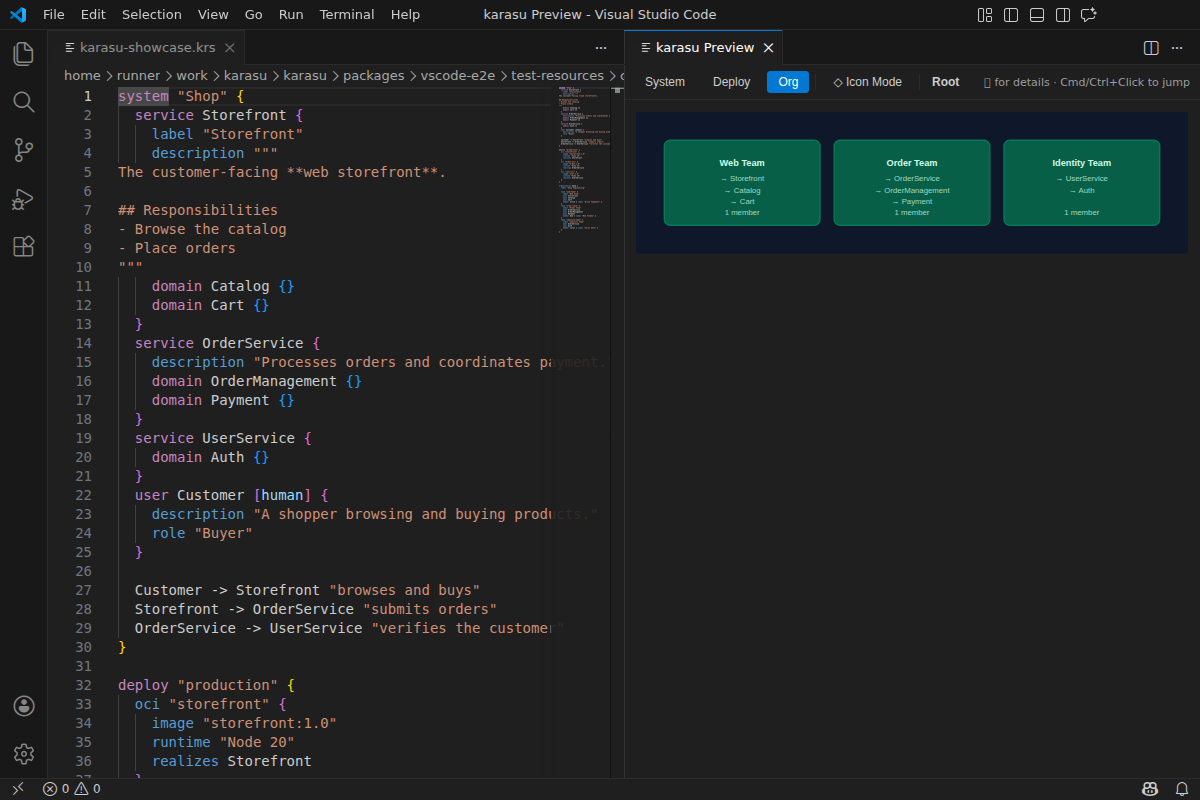
Task: Click the Root breadcrumb in preview toolbar
Action: (x=945, y=82)
